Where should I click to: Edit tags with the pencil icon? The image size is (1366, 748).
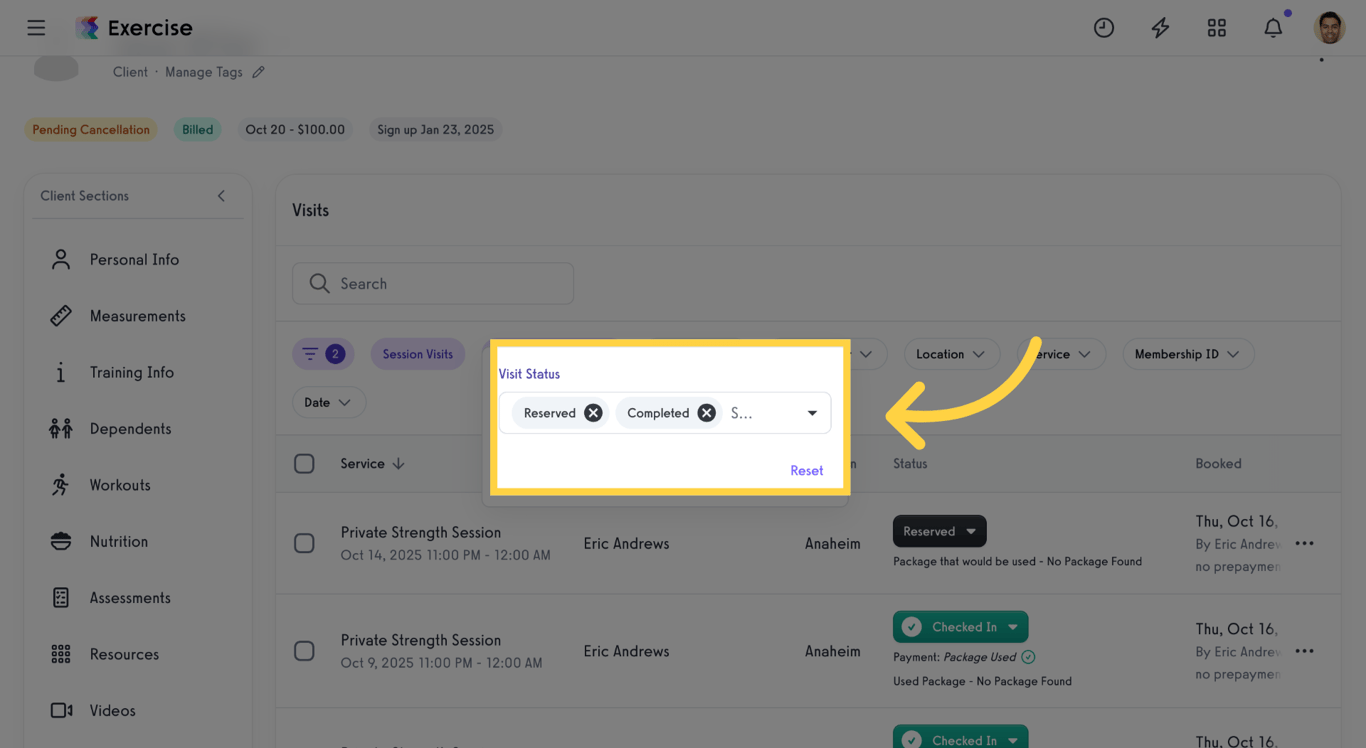(259, 72)
